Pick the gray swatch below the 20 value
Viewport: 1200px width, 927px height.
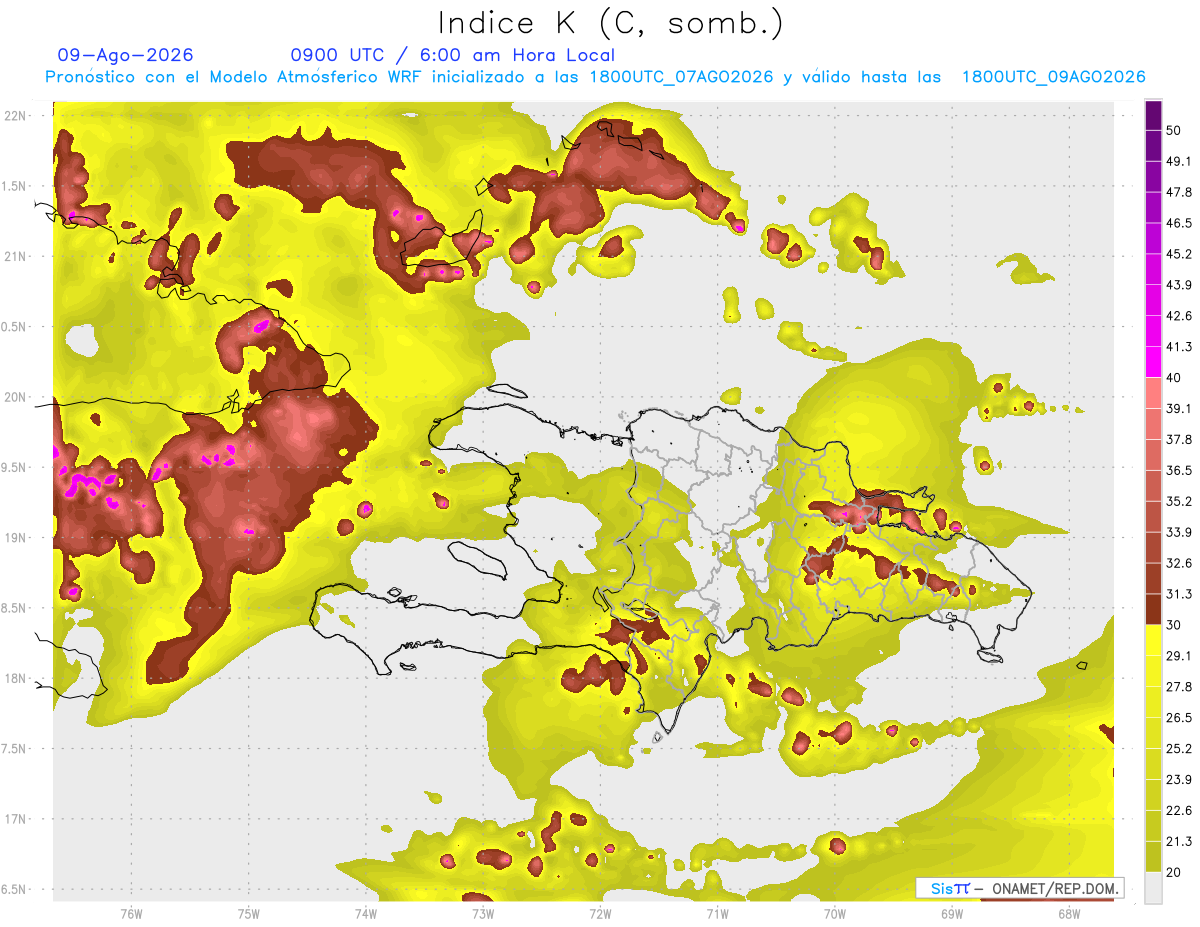click(1153, 888)
